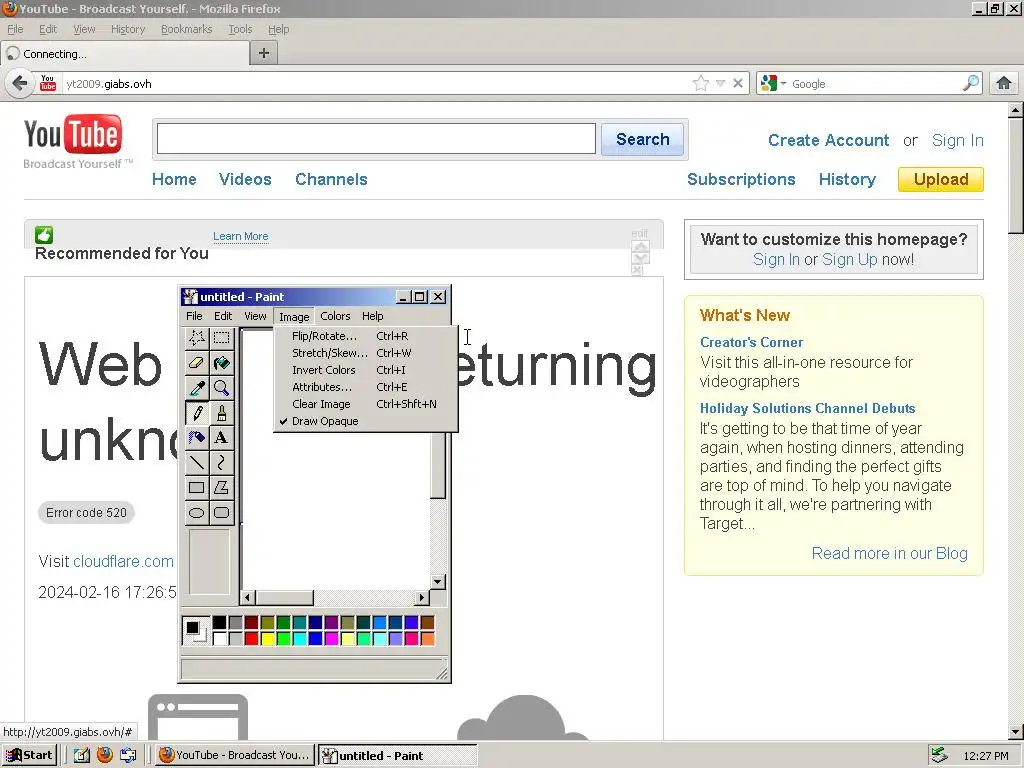This screenshot has width=1024, height=768.
Task: Choose the Ellipse shape tool
Action: click(197, 513)
